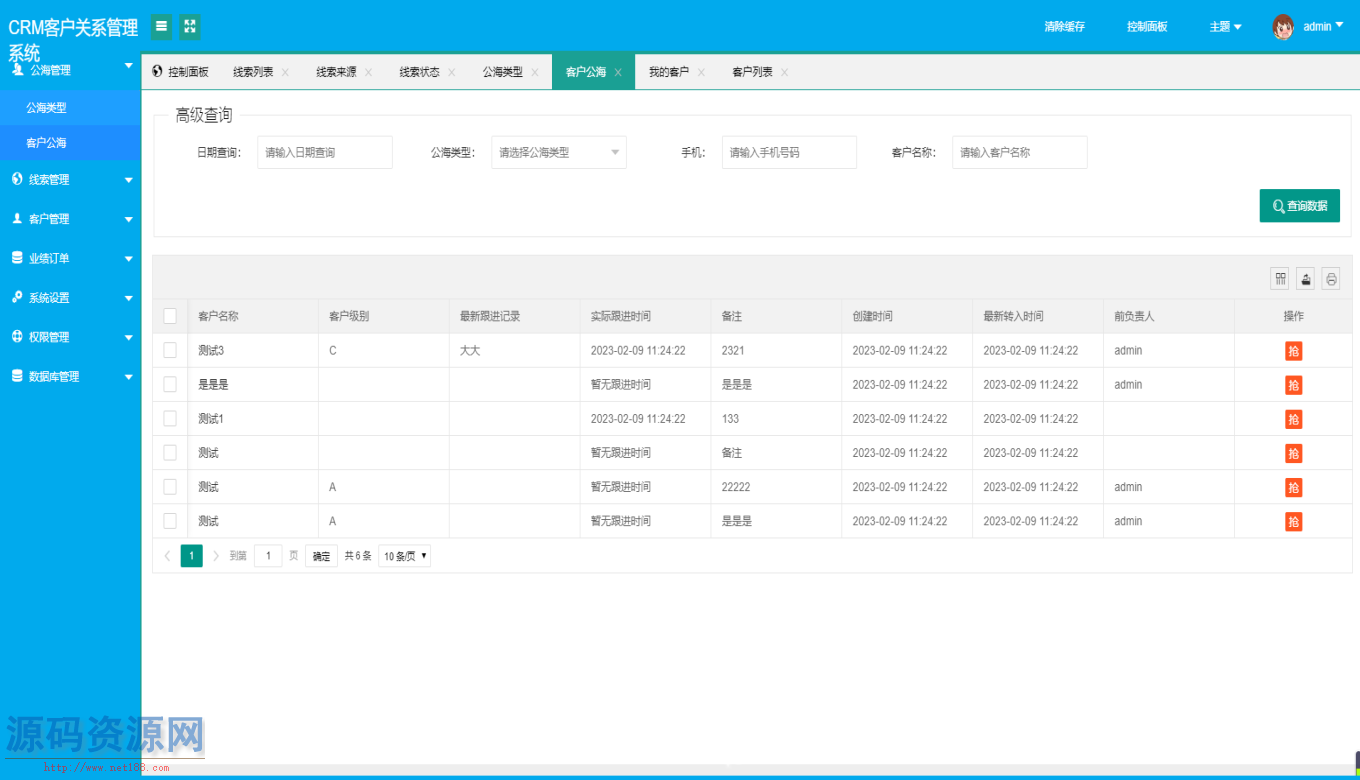Click the fullscreen toggle icon

pos(190,27)
